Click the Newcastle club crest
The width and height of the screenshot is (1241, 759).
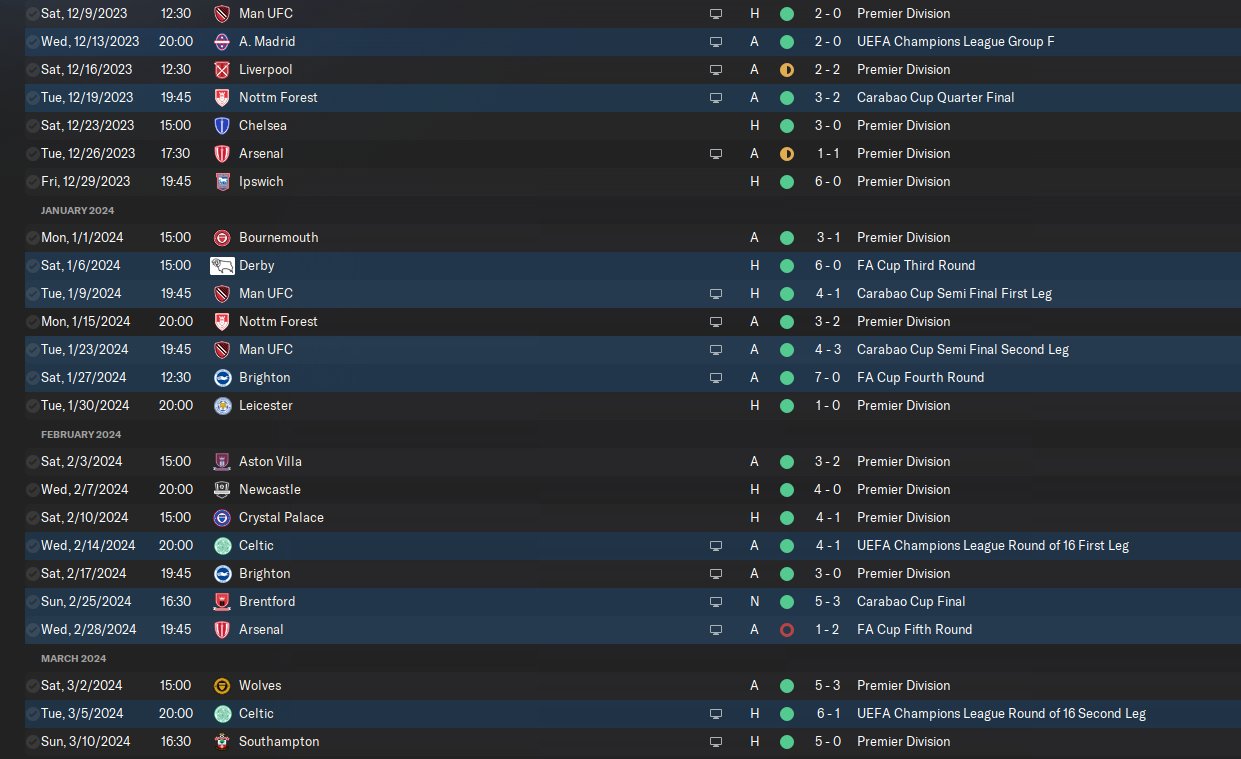pyautogui.click(x=222, y=490)
